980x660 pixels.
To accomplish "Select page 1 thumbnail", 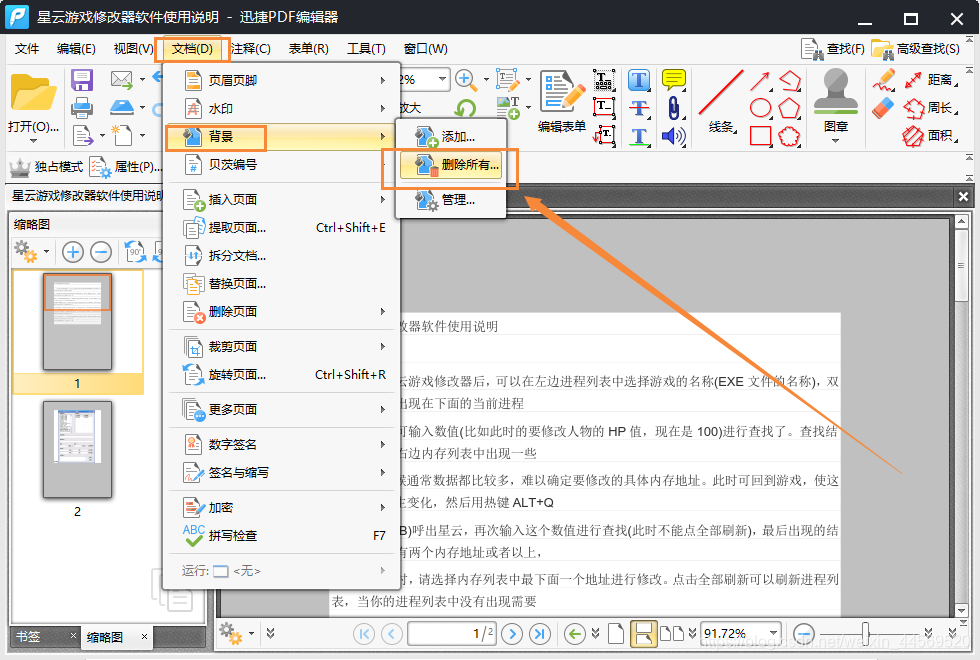I will click(78, 321).
